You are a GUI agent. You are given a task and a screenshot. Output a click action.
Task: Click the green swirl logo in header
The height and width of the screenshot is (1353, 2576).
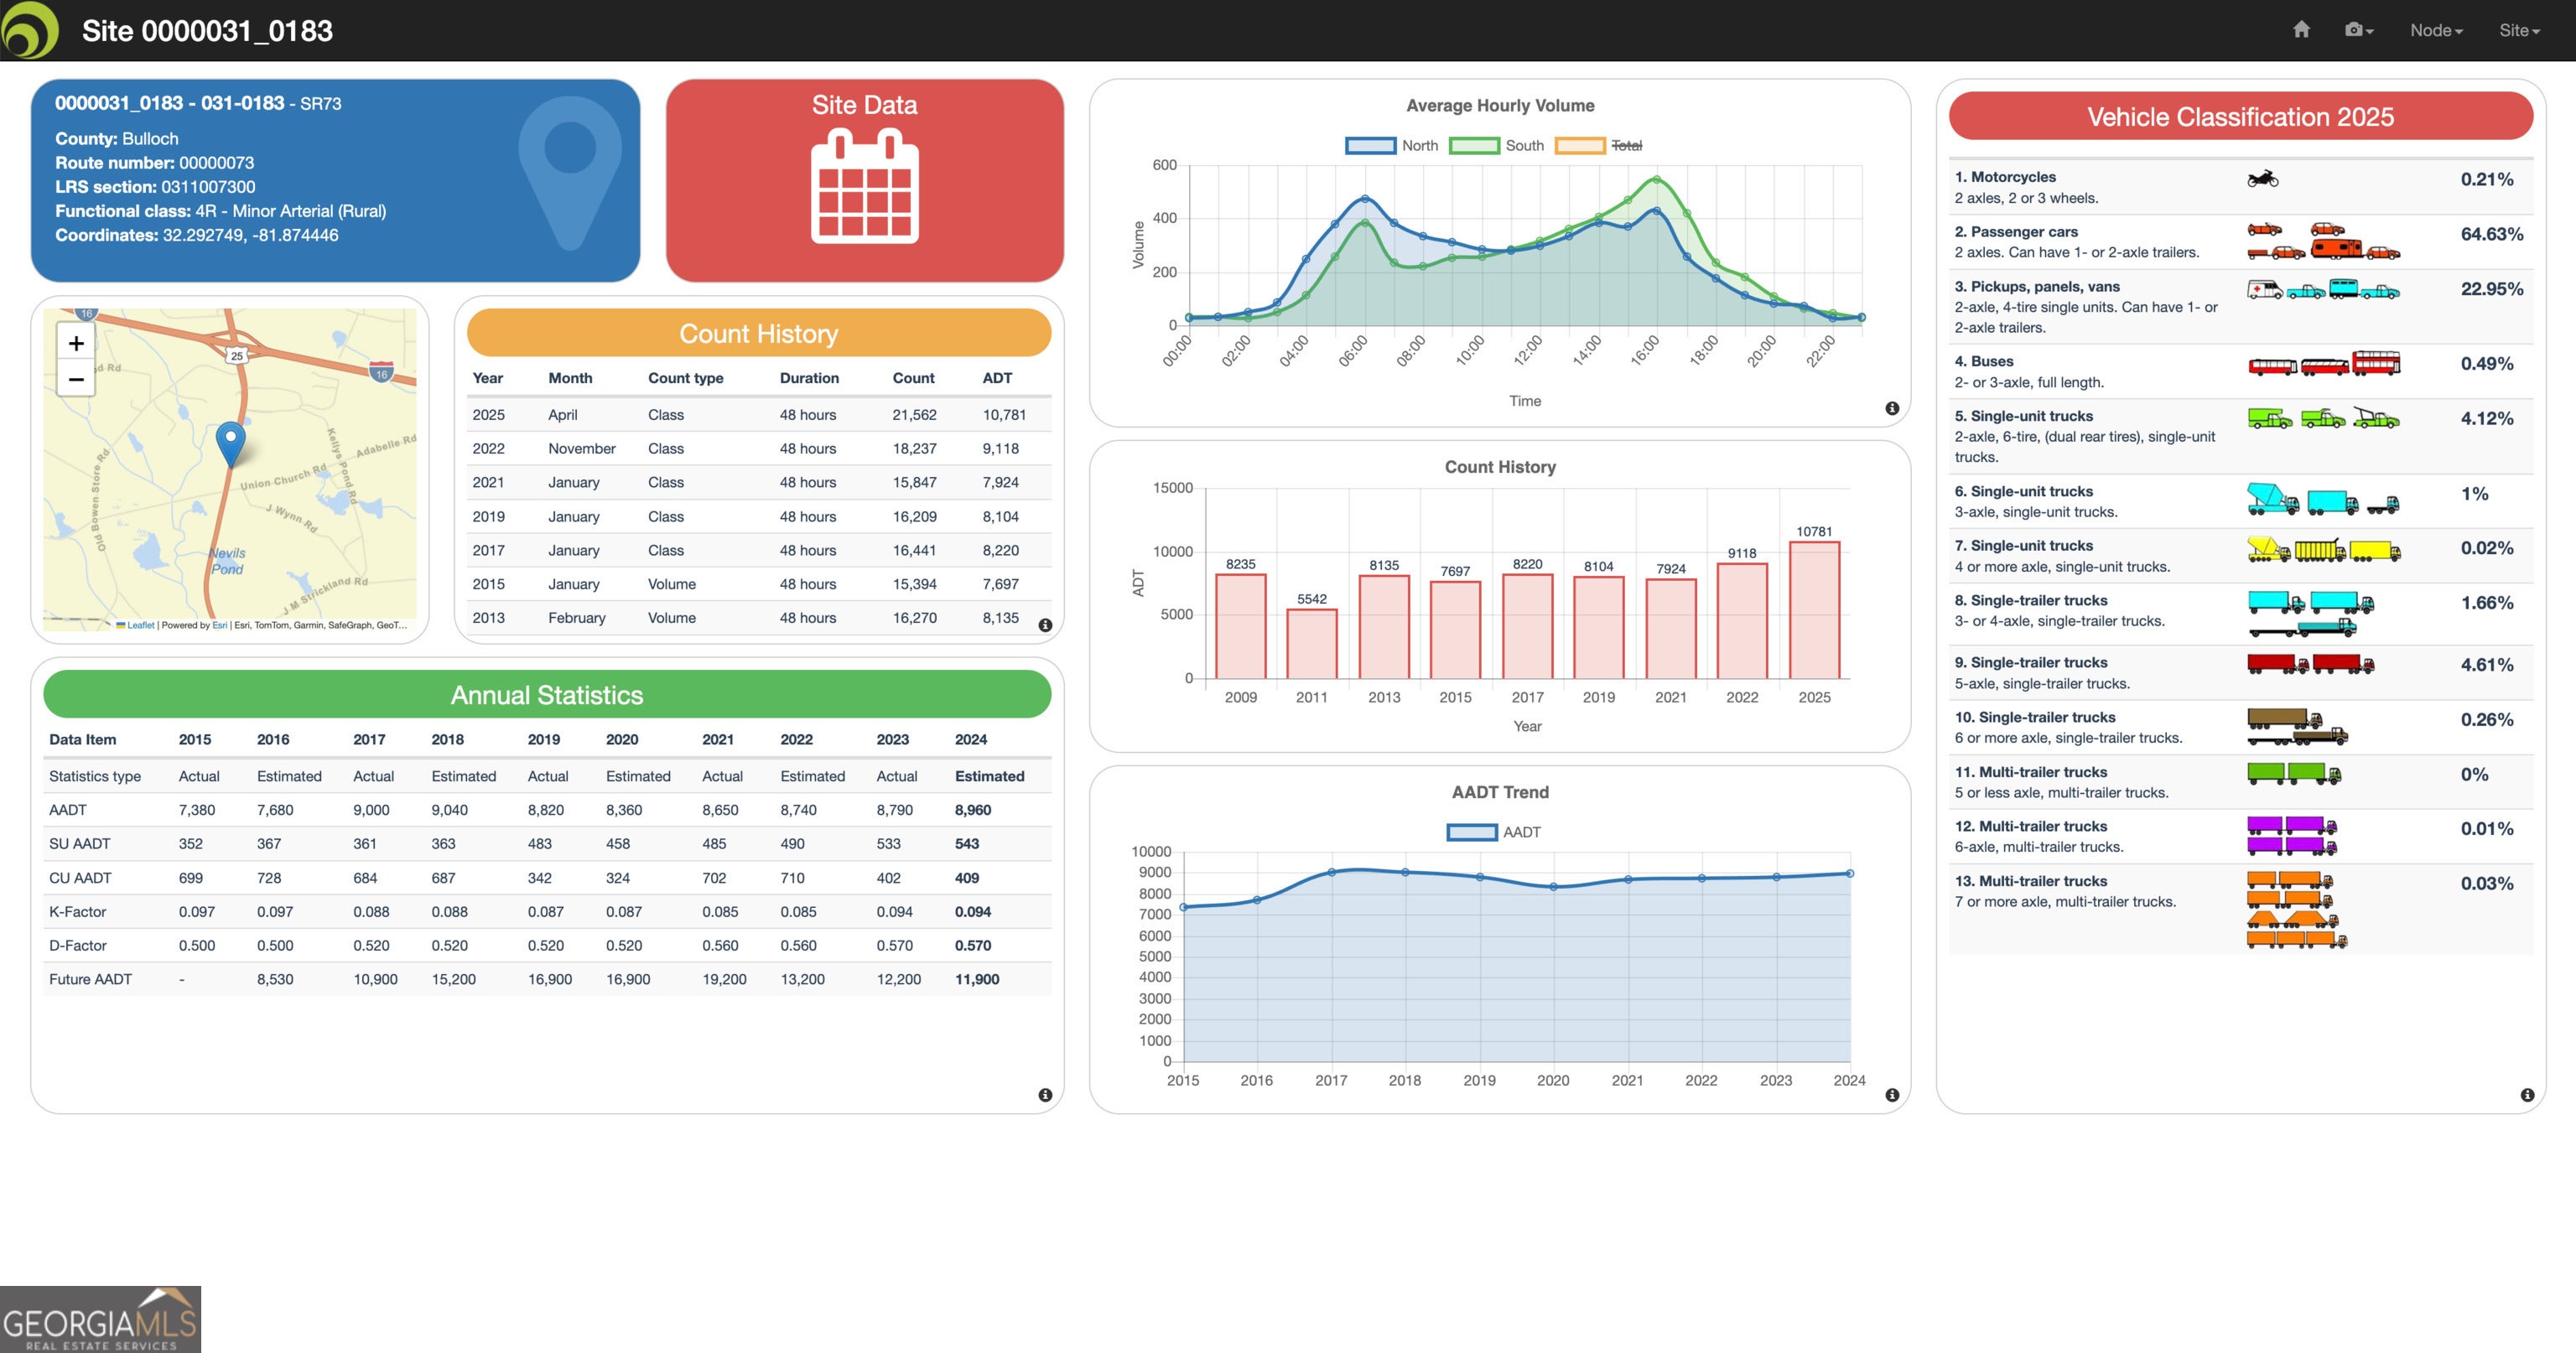pos(30,30)
